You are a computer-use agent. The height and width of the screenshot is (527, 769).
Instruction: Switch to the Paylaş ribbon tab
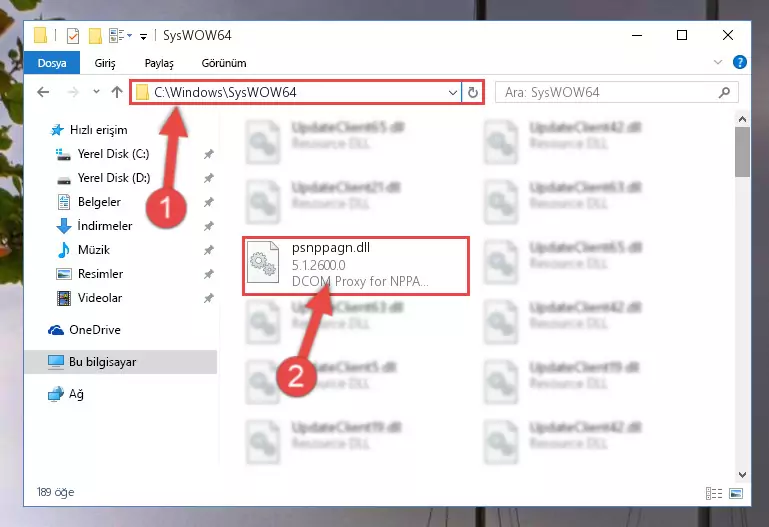tap(159, 63)
